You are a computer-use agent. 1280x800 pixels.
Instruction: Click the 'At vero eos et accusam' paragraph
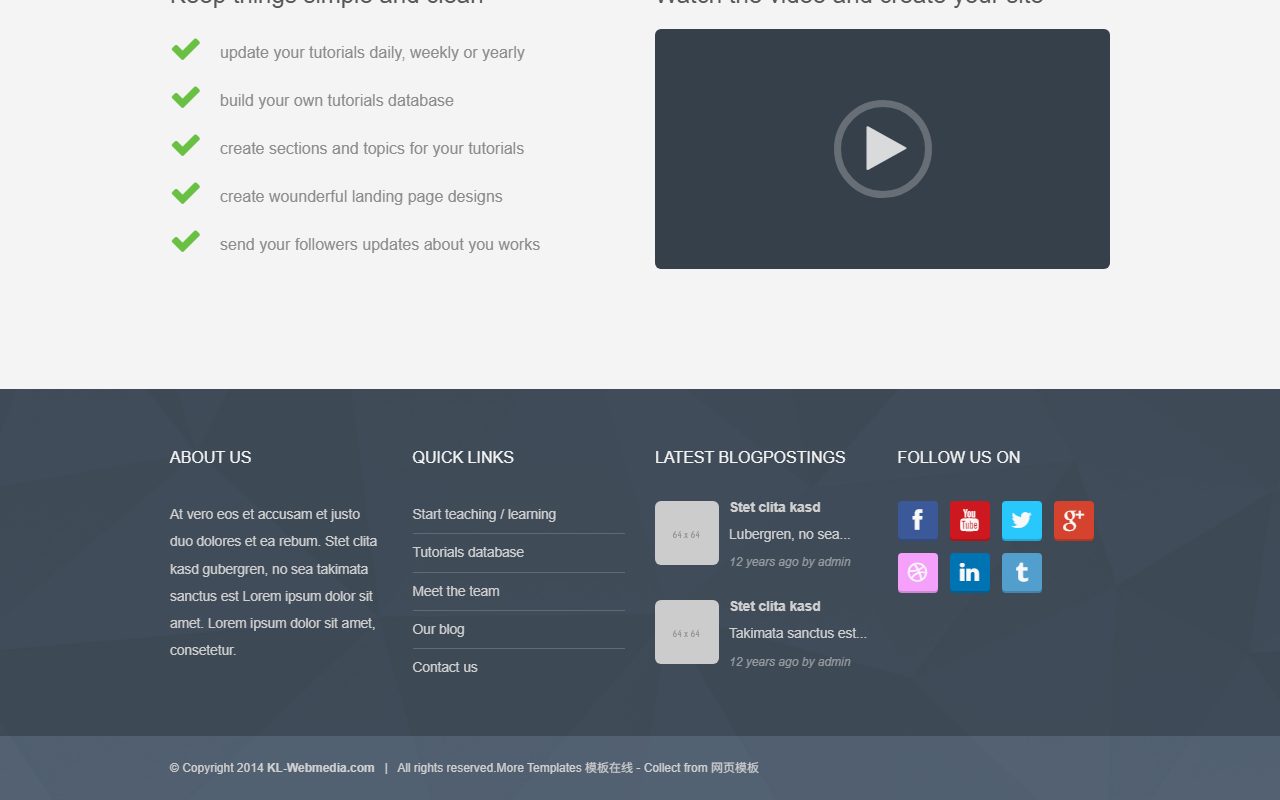(x=274, y=582)
